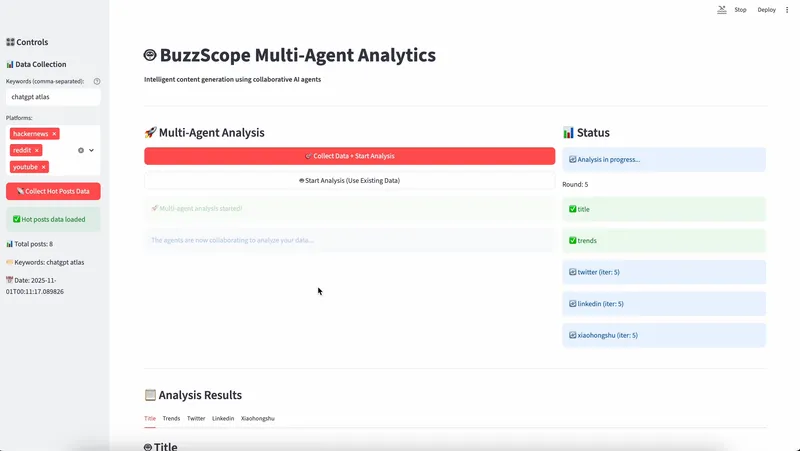Click the Deploy button

(766, 10)
